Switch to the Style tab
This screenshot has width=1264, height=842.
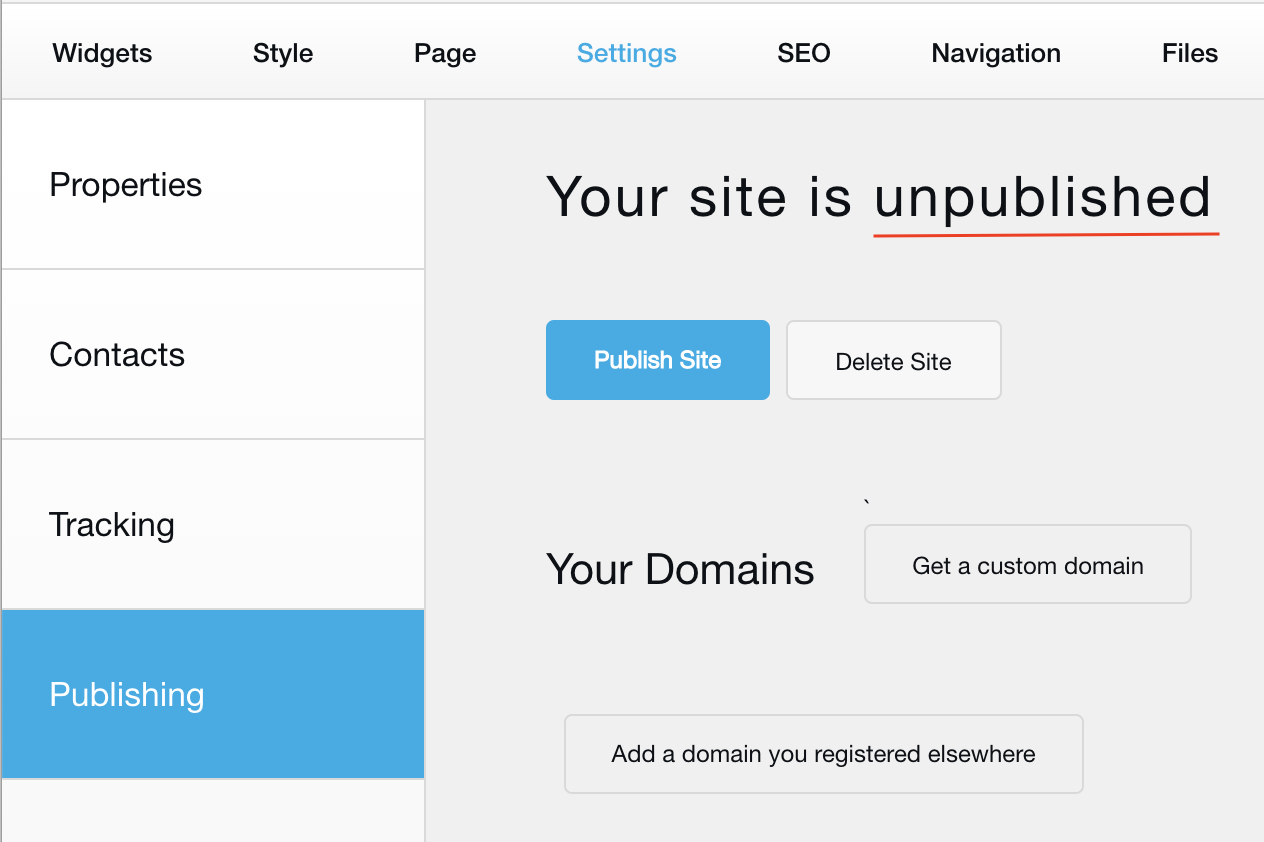coord(283,53)
